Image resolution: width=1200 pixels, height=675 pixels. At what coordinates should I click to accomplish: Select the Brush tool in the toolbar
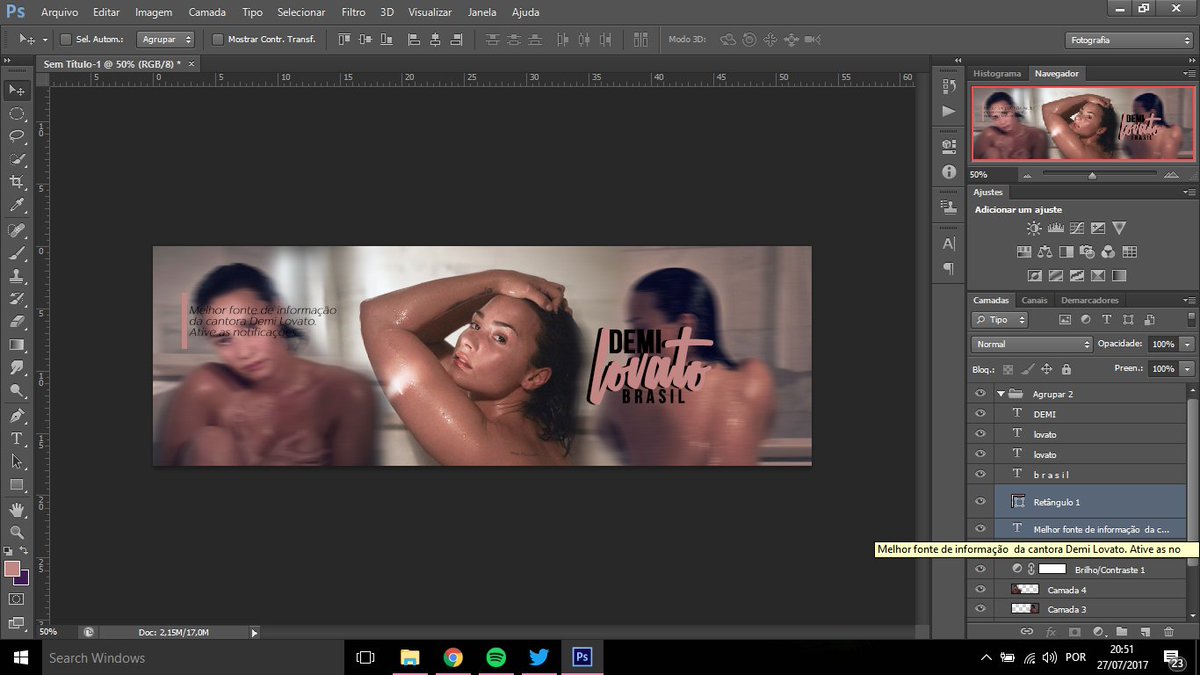pyautogui.click(x=16, y=252)
